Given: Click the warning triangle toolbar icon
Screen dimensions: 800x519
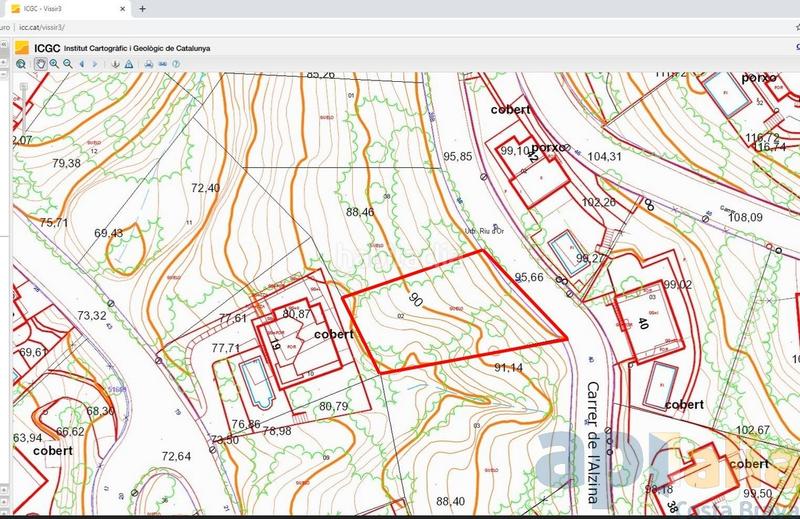Looking at the screenshot, I should click(x=128, y=64).
